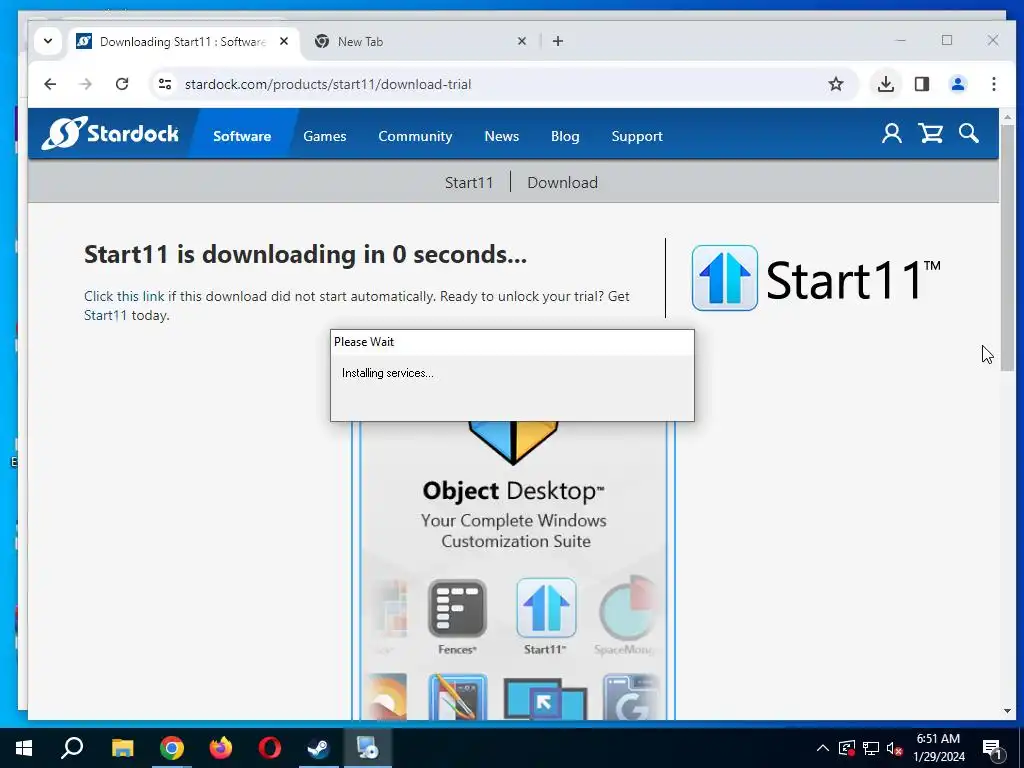Click the 'Installing services...' text

point(387,373)
